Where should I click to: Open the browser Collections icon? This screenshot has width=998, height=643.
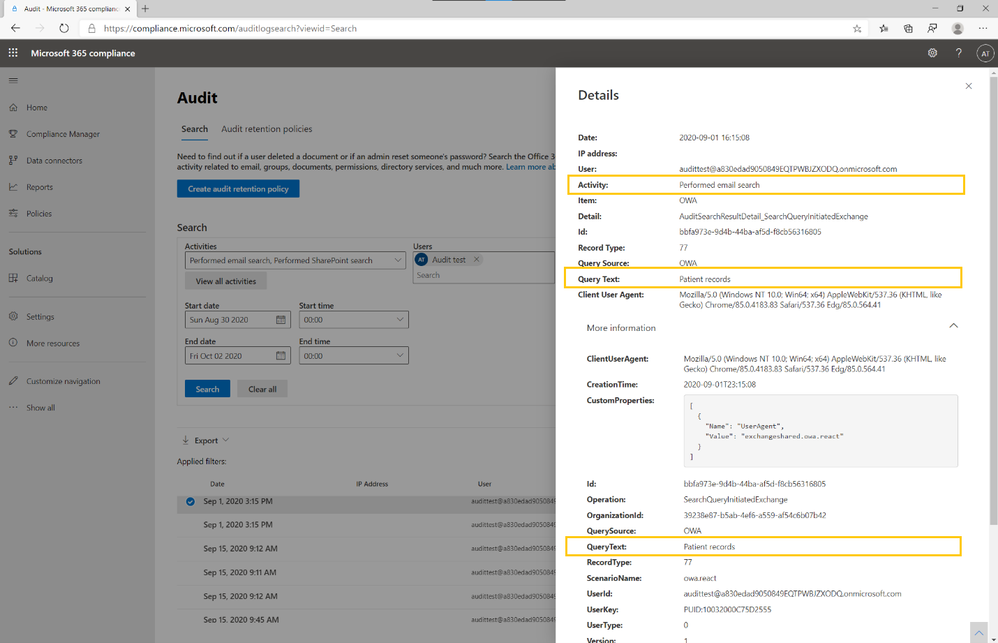pyautogui.click(x=908, y=29)
